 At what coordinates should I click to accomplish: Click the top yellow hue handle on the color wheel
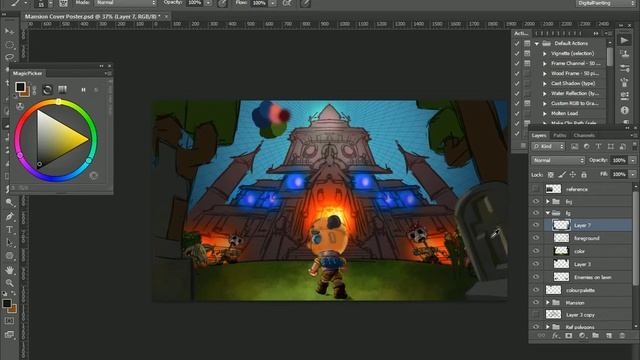click(x=59, y=102)
